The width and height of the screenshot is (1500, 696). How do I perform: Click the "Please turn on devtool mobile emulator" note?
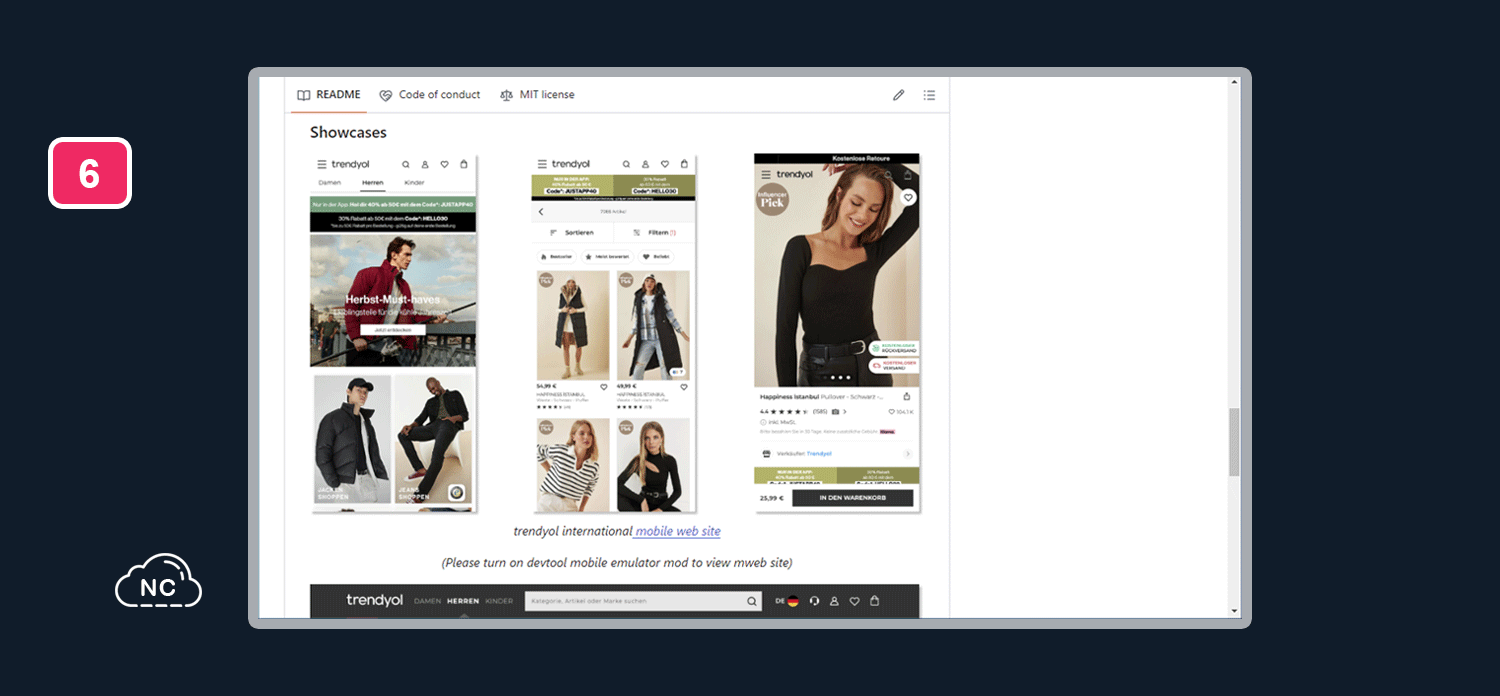(617, 563)
